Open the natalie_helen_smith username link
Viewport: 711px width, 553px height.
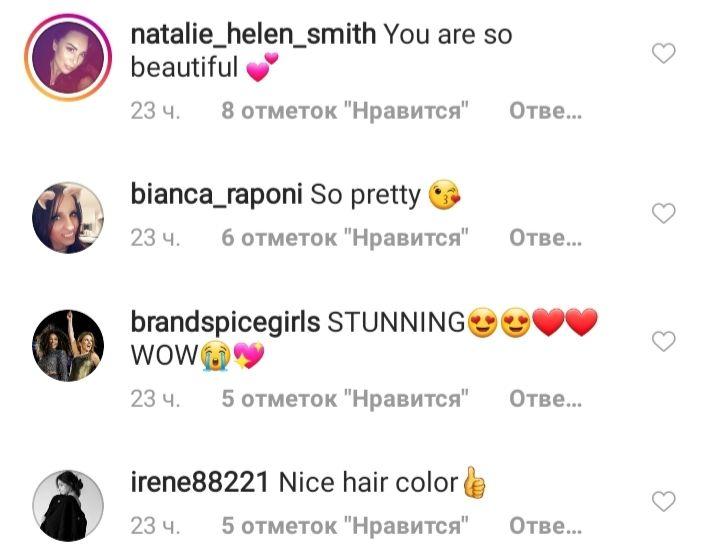point(253,34)
